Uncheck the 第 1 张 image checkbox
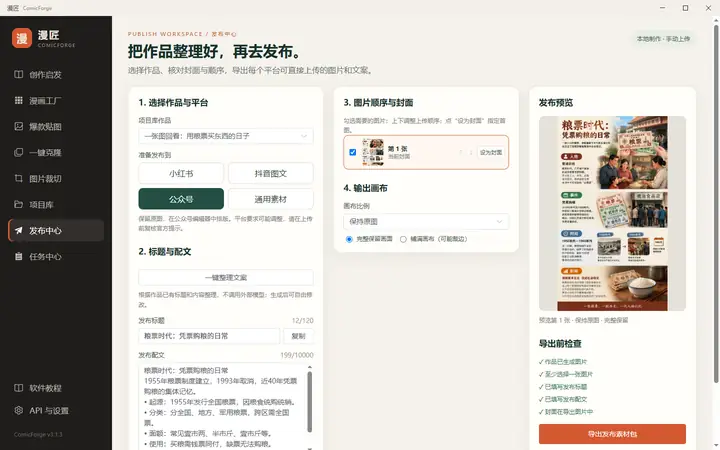The height and width of the screenshot is (450, 720). (x=353, y=152)
